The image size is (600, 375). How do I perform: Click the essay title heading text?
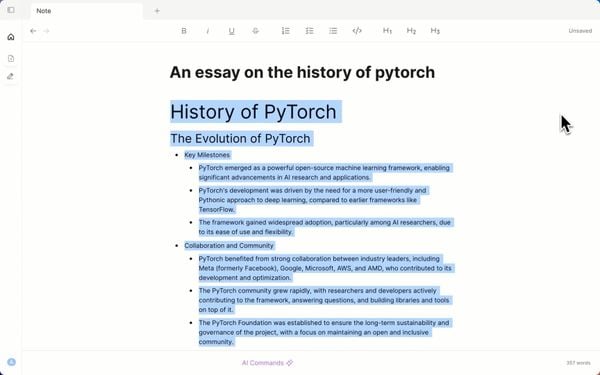click(x=302, y=72)
